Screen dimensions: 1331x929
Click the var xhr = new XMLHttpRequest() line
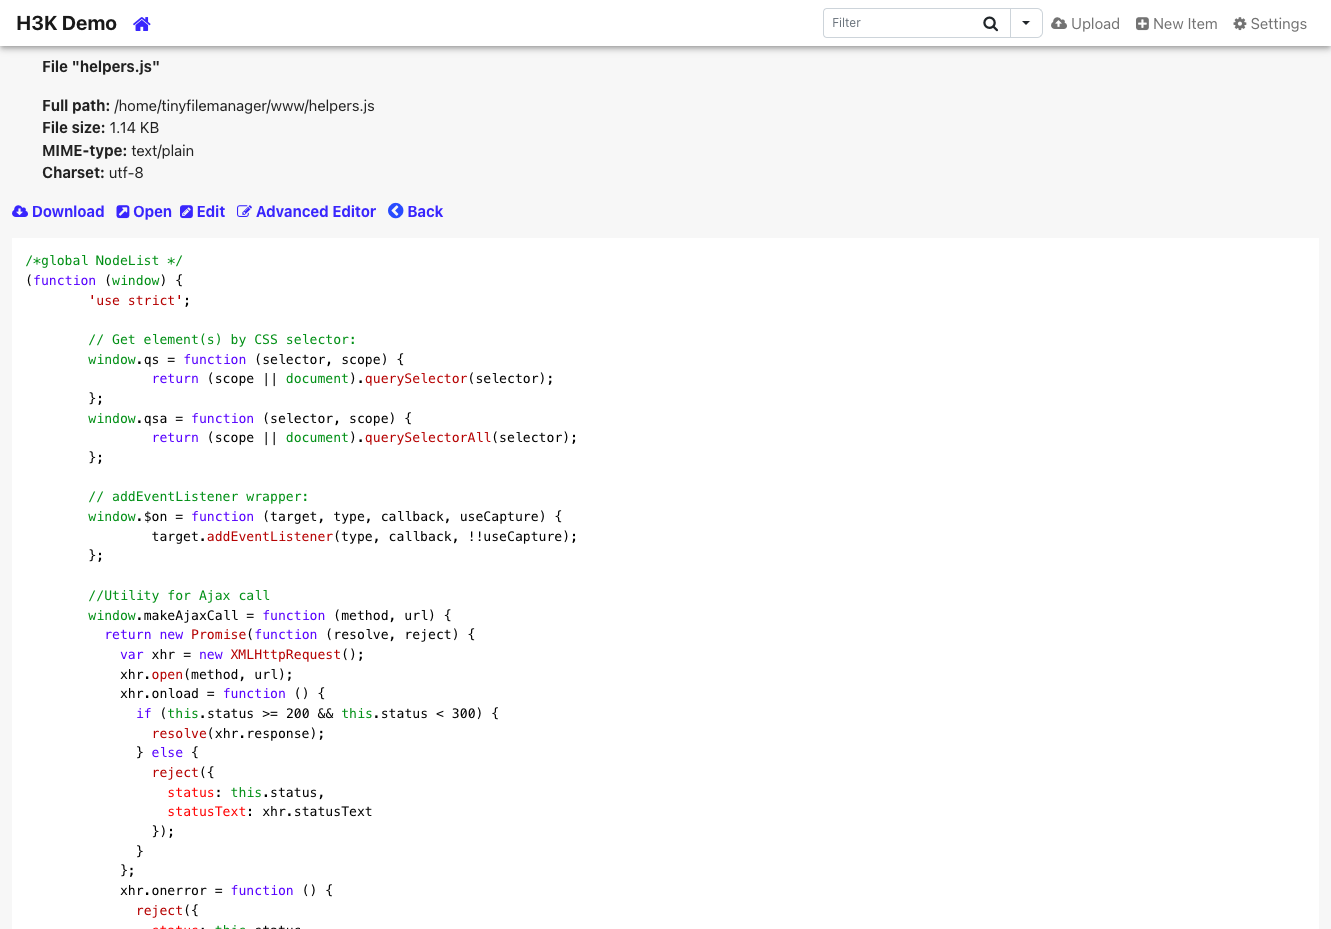pyautogui.click(x=242, y=655)
